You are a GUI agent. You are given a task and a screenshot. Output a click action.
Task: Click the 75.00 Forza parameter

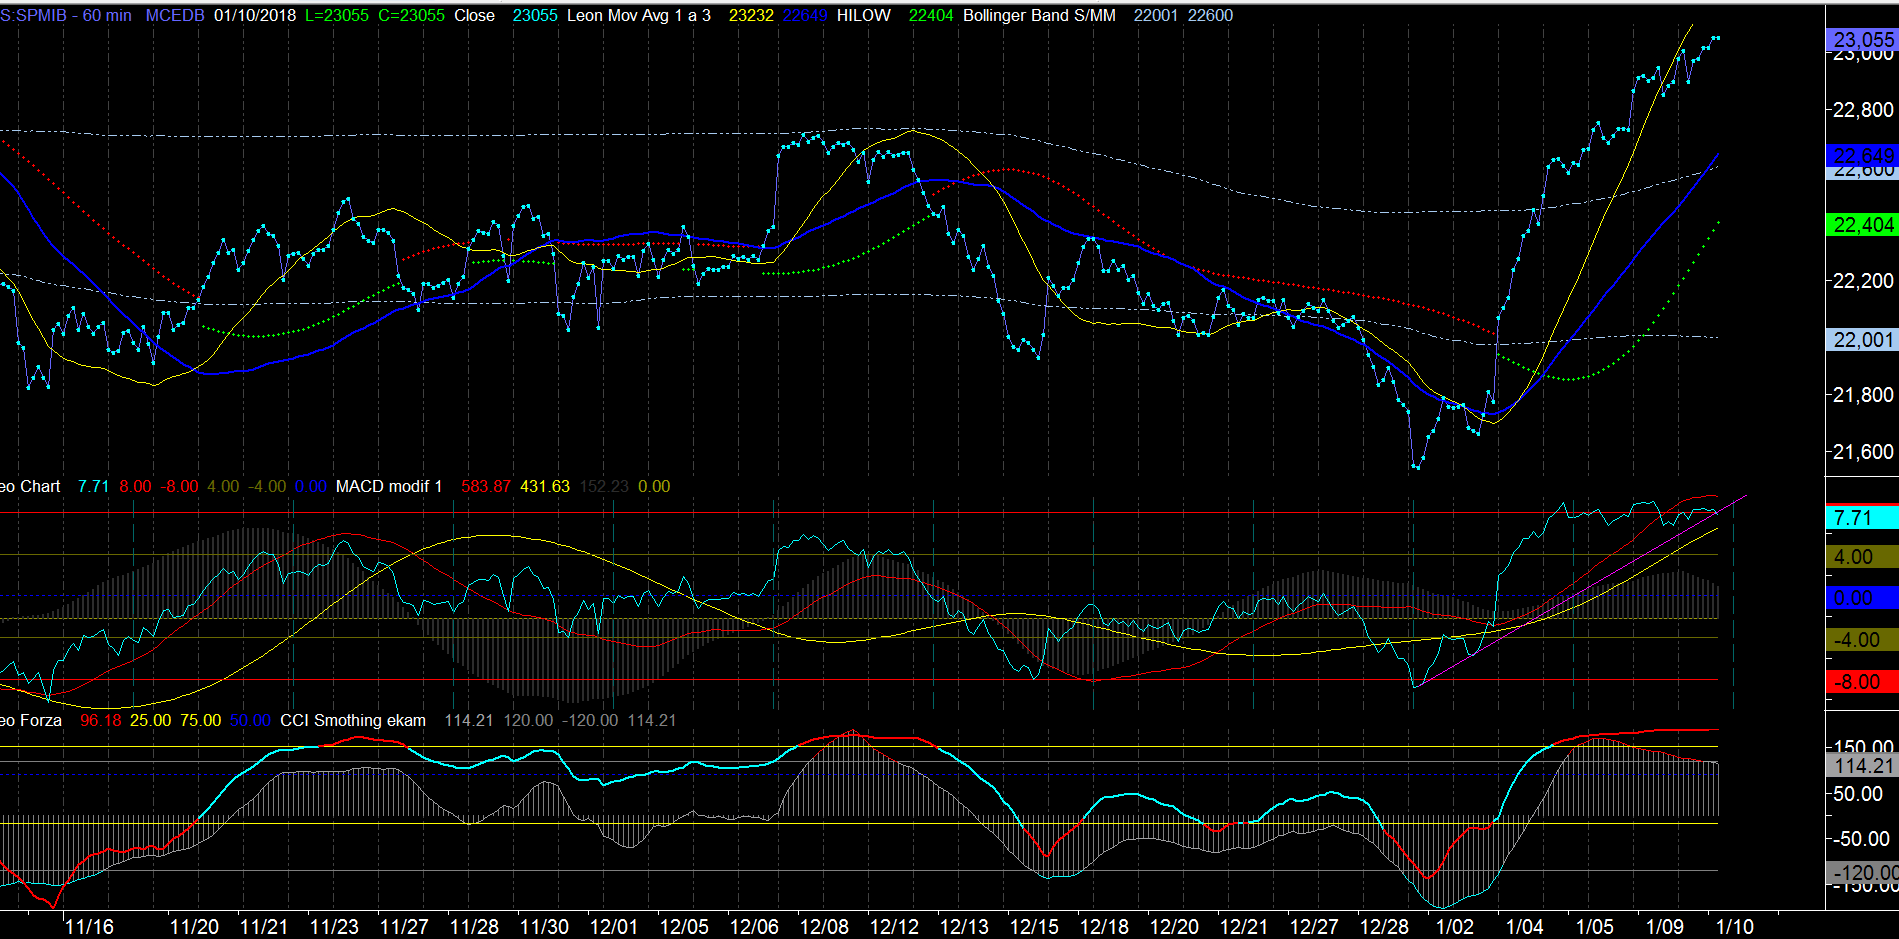[x=200, y=720]
